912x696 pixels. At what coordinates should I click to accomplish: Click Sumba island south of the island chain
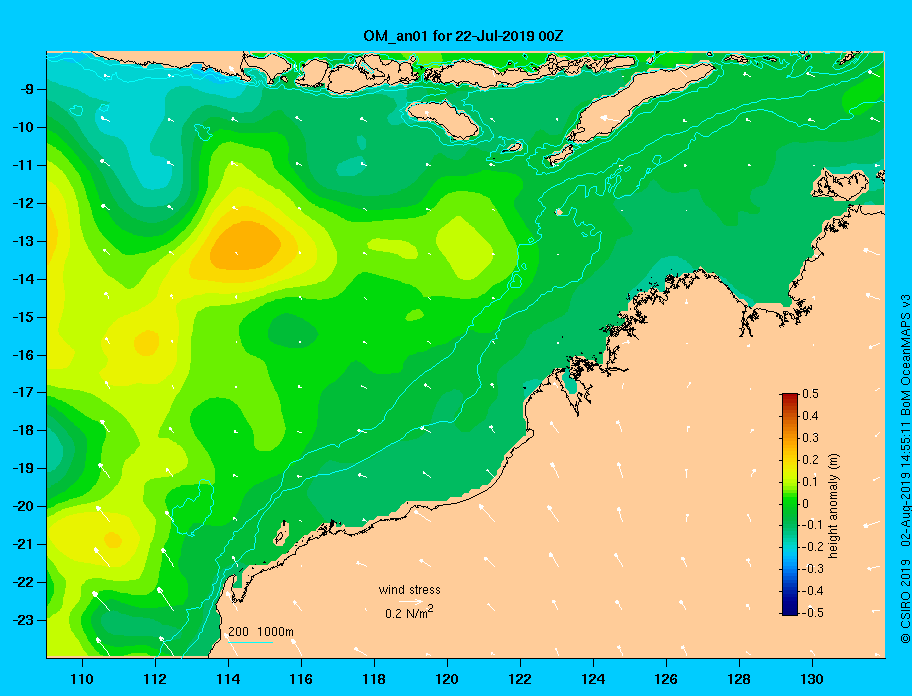pos(443,119)
